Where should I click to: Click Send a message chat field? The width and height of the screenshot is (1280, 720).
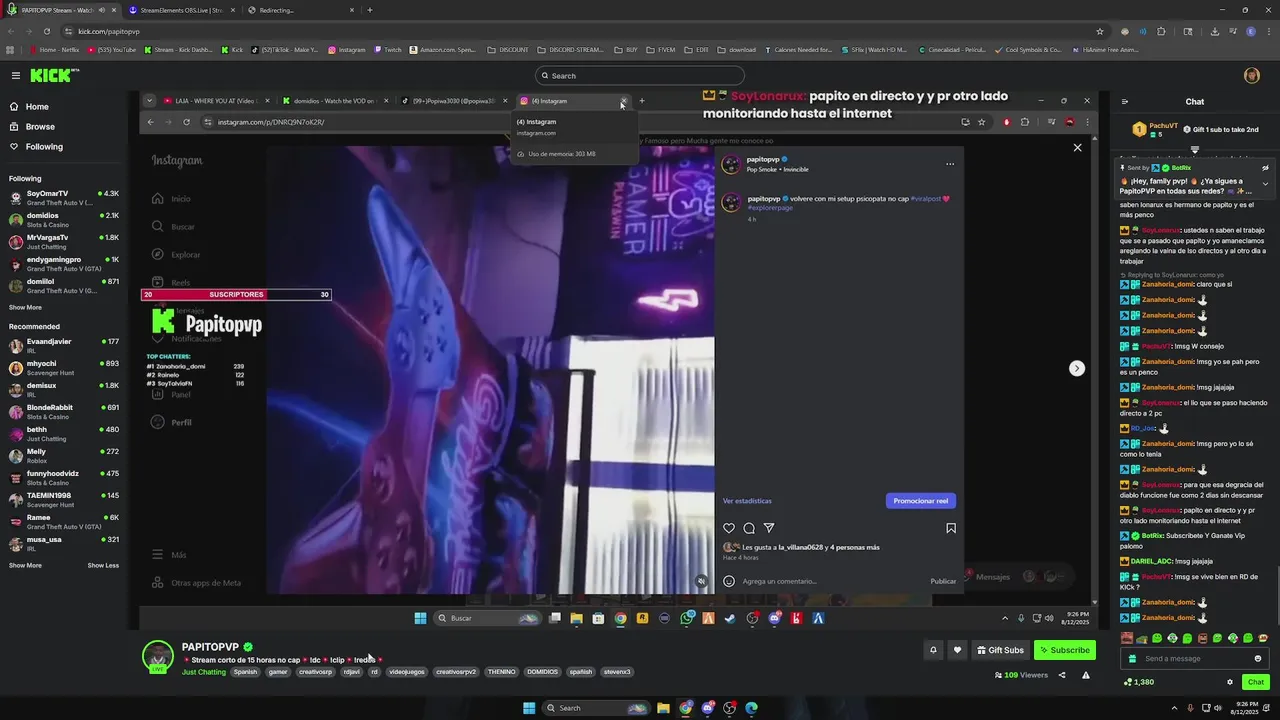[x=1195, y=659]
